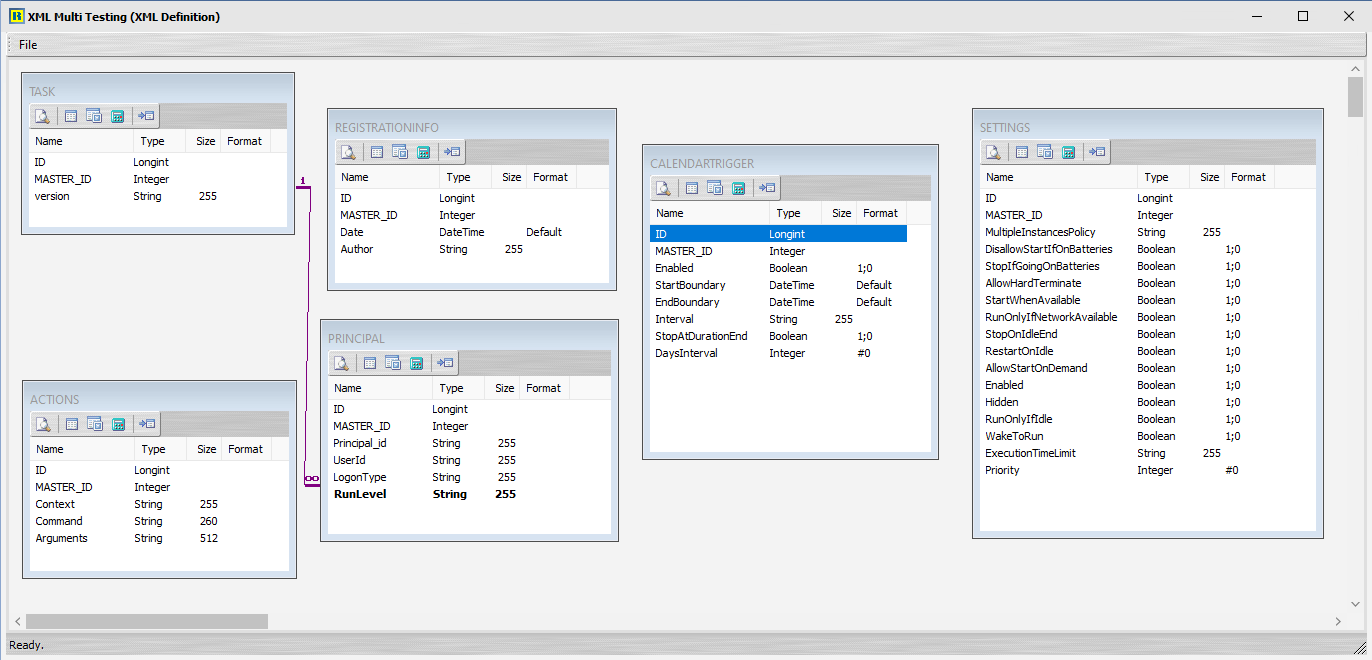The image size is (1372, 660).
Task: Click the grid view icon in PRINCIPAL toolbar
Action: pyautogui.click(x=370, y=363)
